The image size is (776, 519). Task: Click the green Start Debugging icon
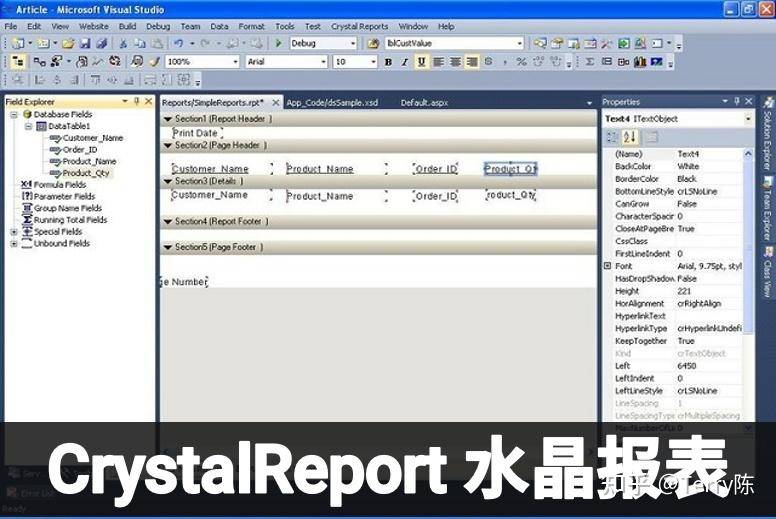(278, 44)
